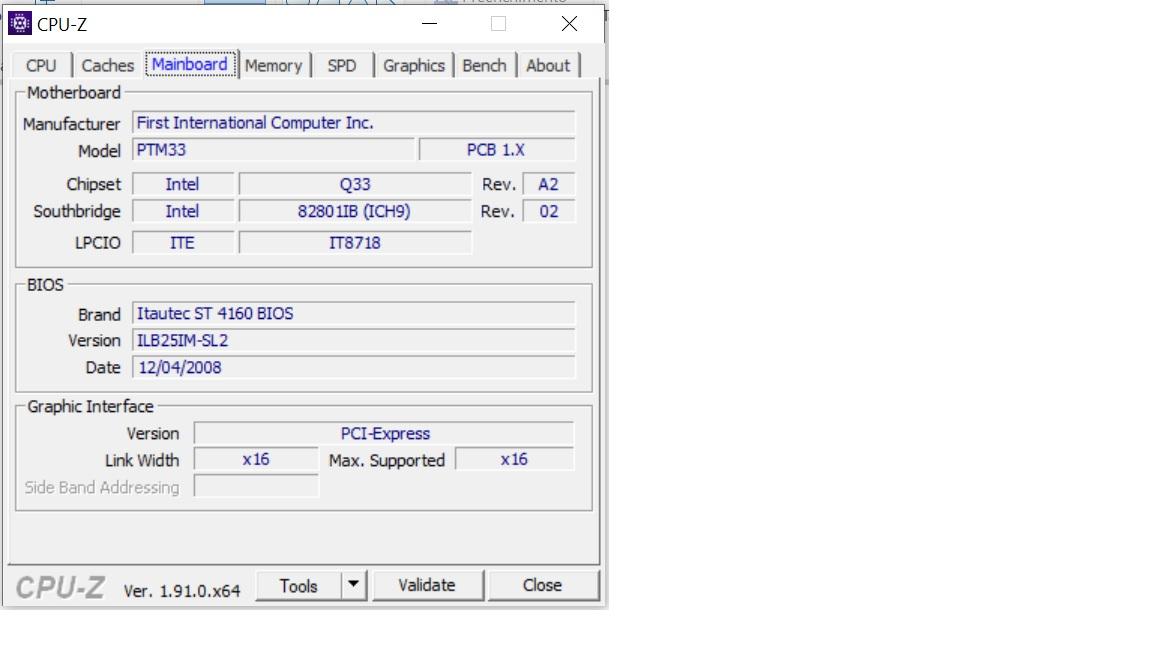Screen dimensions: 1152x648
Task: Click the southbridge value 82801IB (ICH9)
Action: [355, 212]
